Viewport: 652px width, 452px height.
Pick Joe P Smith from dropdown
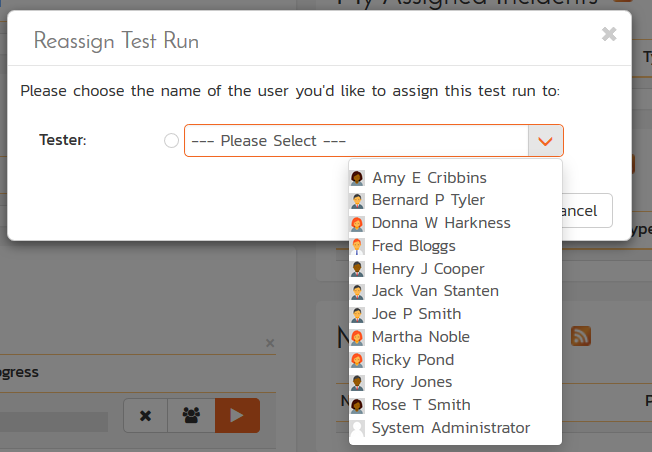(x=416, y=314)
